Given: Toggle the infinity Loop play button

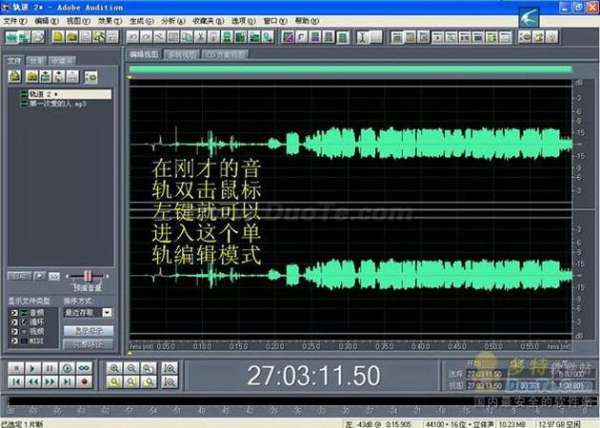Looking at the screenshot, I should tap(84, 368).
